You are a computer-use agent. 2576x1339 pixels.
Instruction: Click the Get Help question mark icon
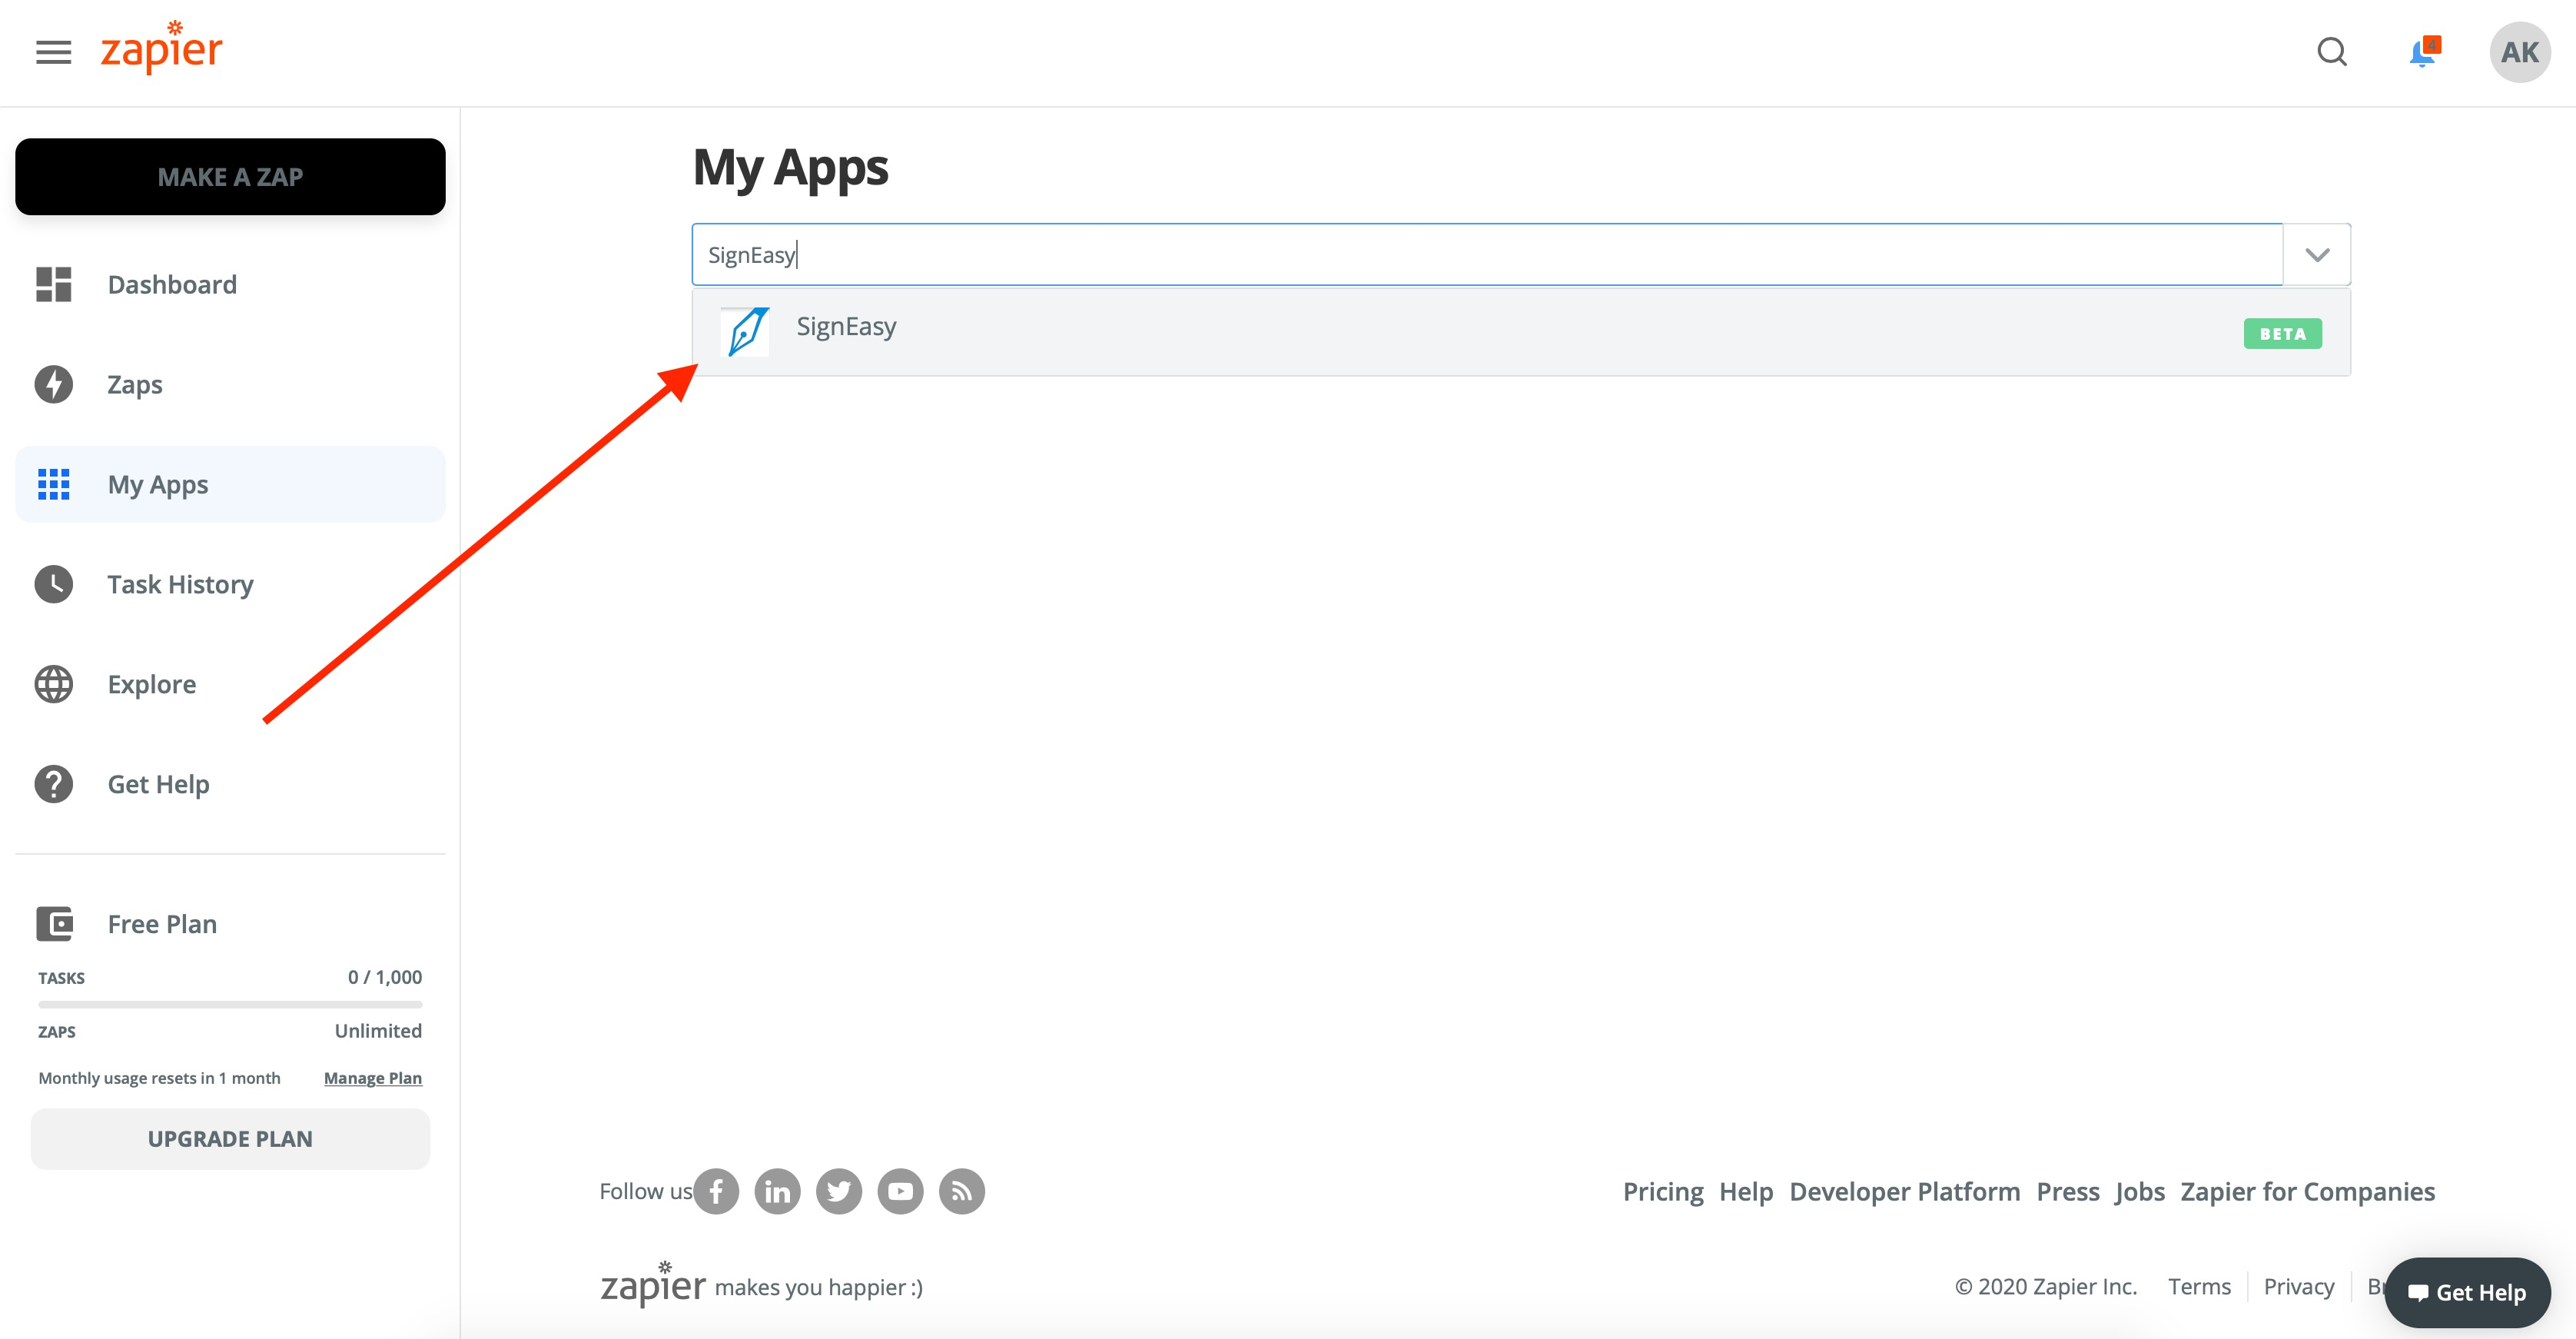point(54,784)
